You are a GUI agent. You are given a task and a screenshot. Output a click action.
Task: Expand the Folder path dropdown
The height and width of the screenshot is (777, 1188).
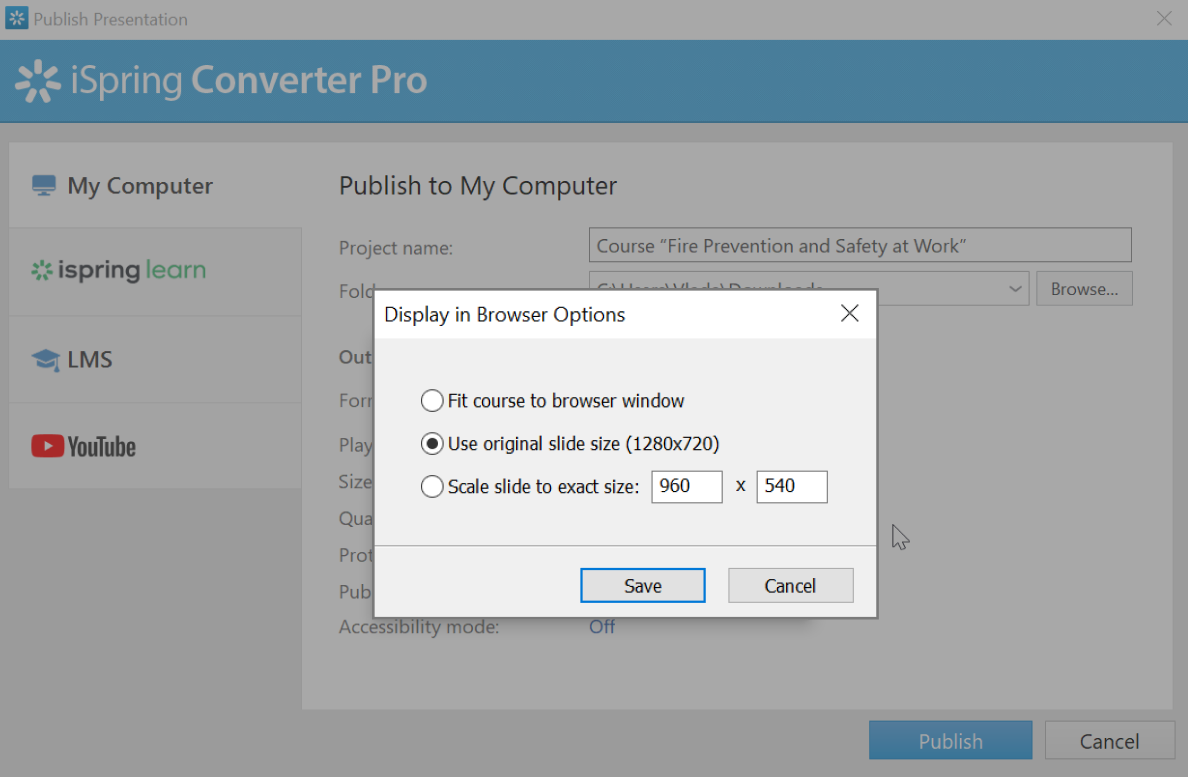[x=1014, y=289]
